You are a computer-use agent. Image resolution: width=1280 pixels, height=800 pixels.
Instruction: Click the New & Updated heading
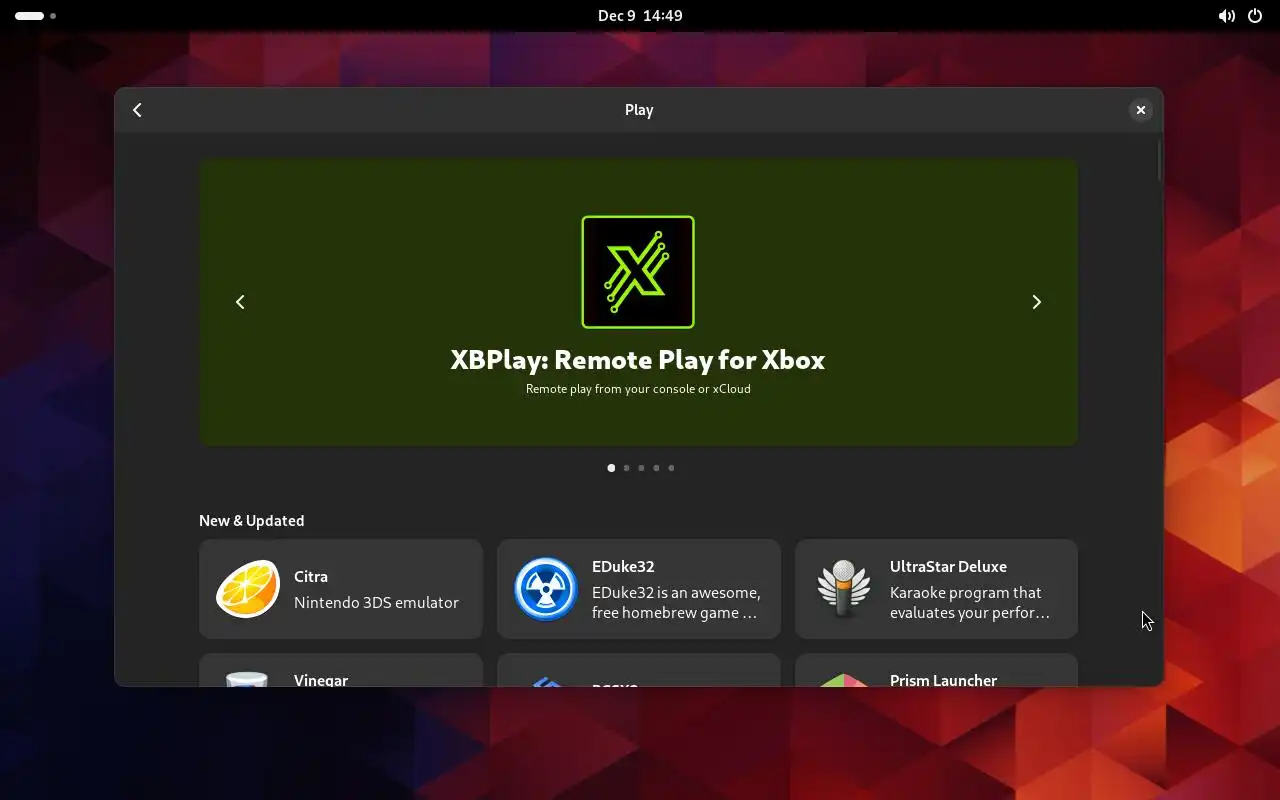point(251,520)
